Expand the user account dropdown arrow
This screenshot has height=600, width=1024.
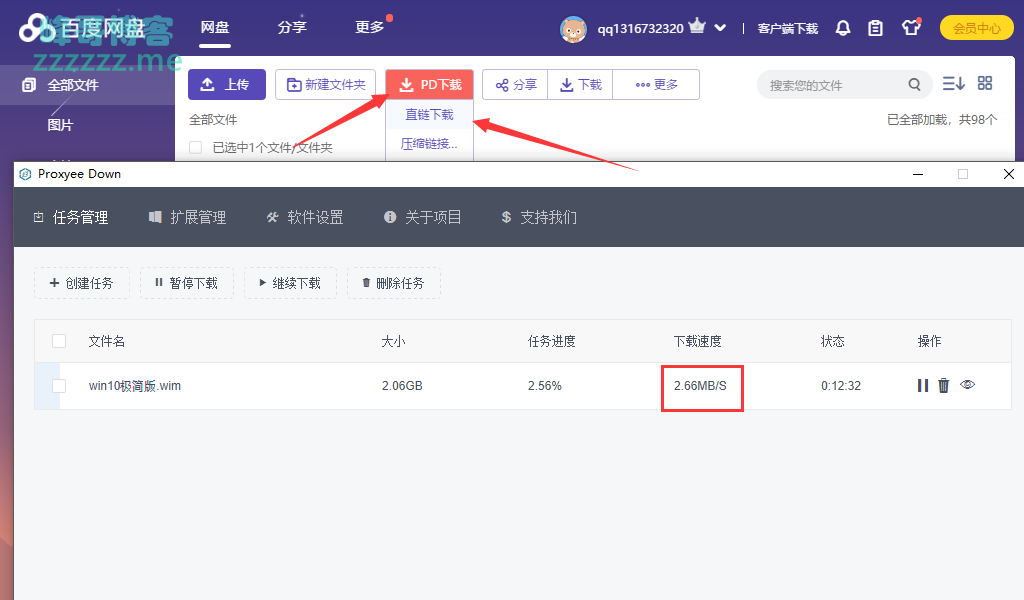[x=720, y=28]
